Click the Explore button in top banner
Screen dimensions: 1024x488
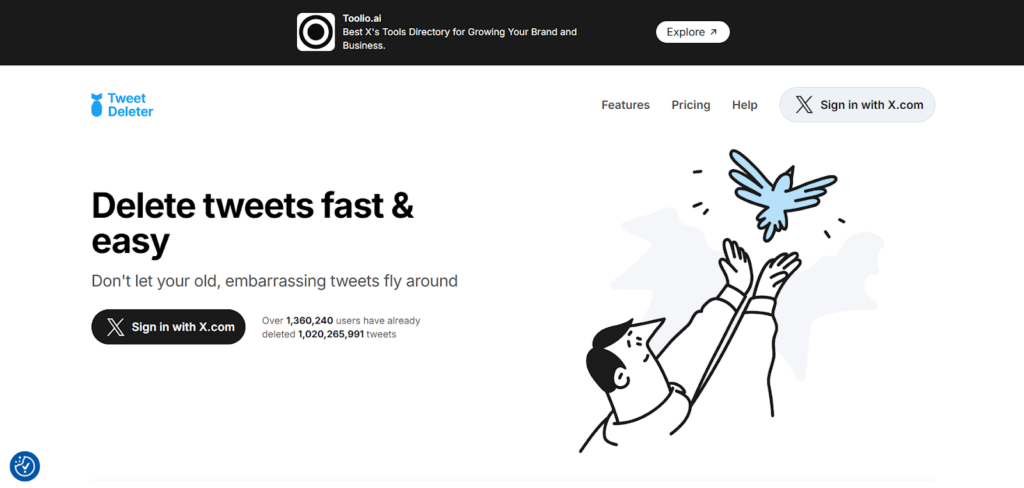pyautogui.click(x=692, y=32)
